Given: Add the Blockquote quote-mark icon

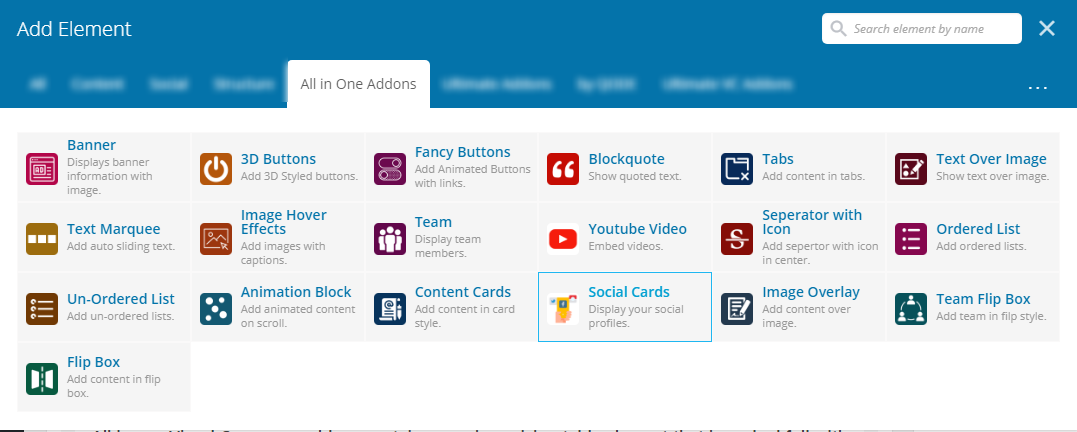Looking at the screenshot, I should (x=563, y=169).
